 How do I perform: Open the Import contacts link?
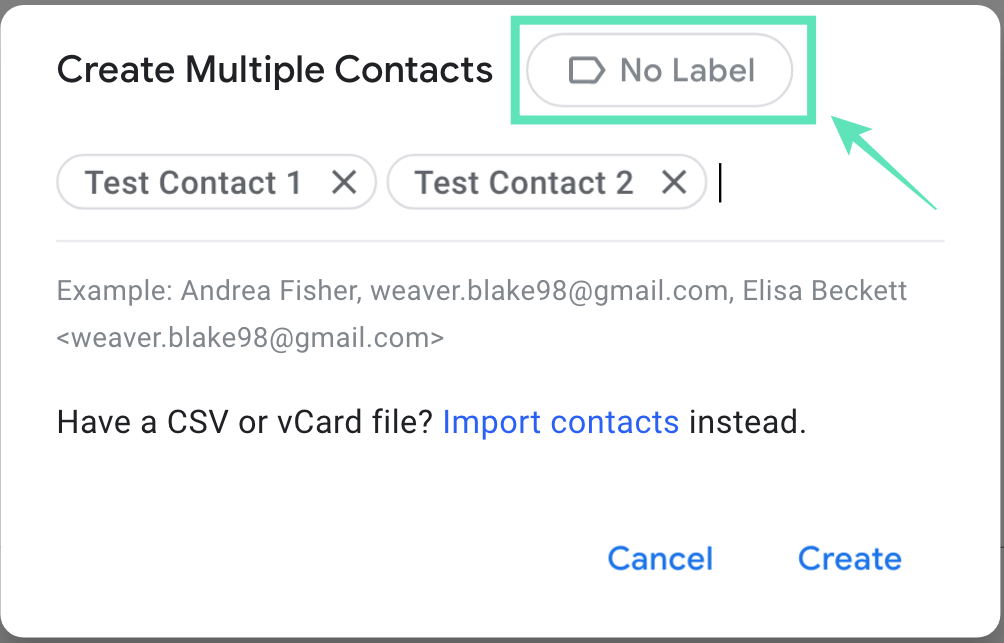(x=560, y=423)
